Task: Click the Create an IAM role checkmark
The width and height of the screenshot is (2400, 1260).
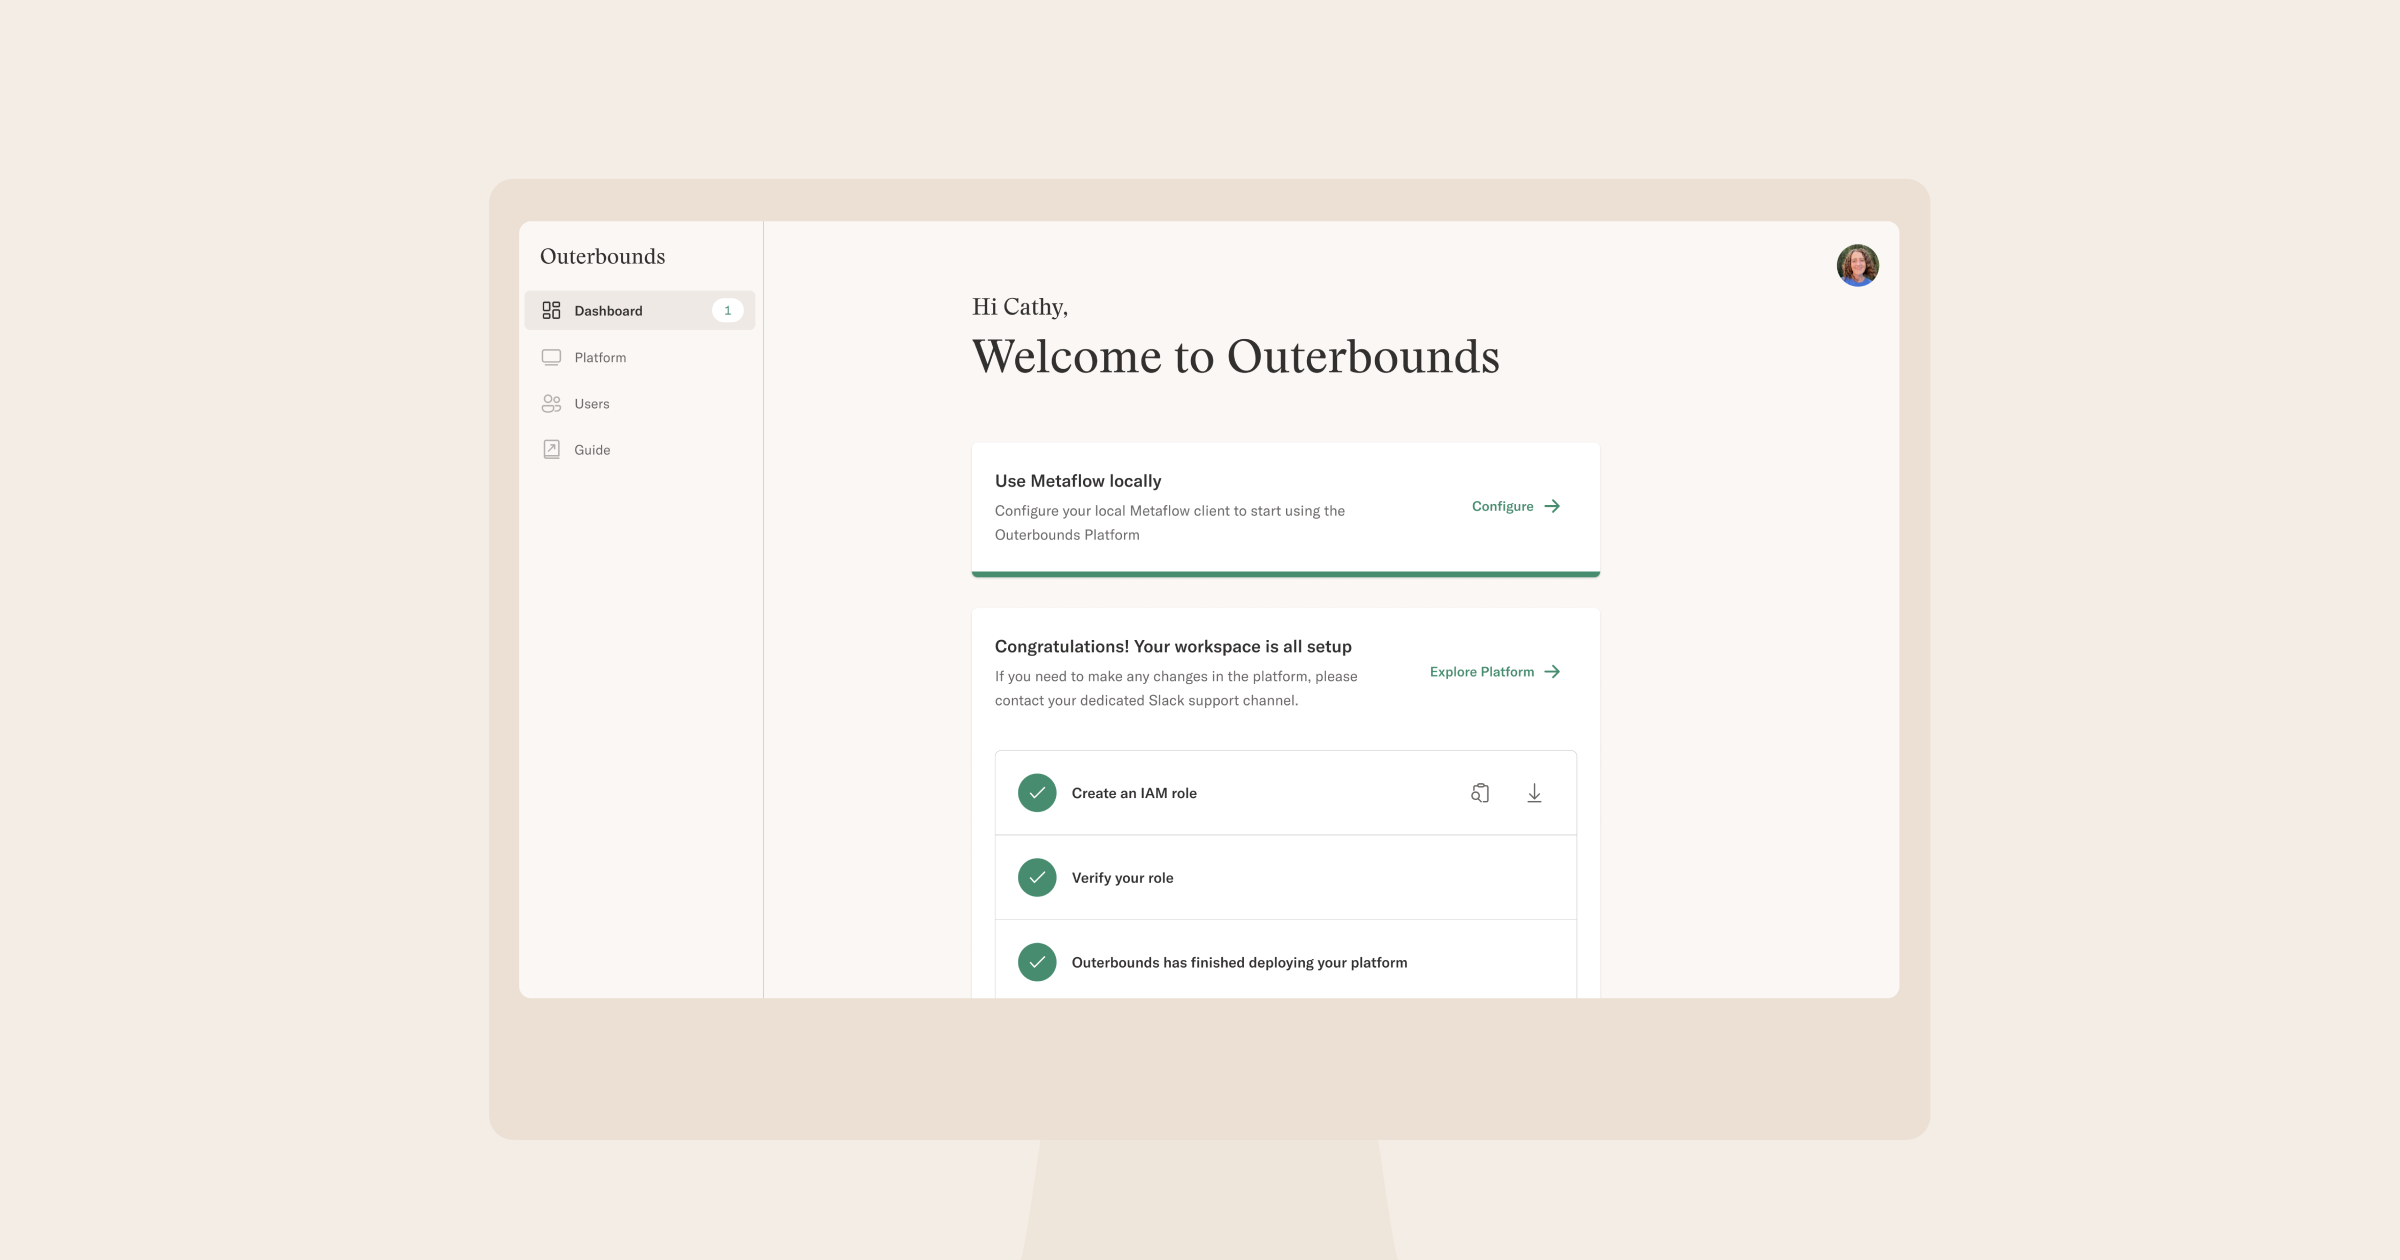Action: 1037,793
